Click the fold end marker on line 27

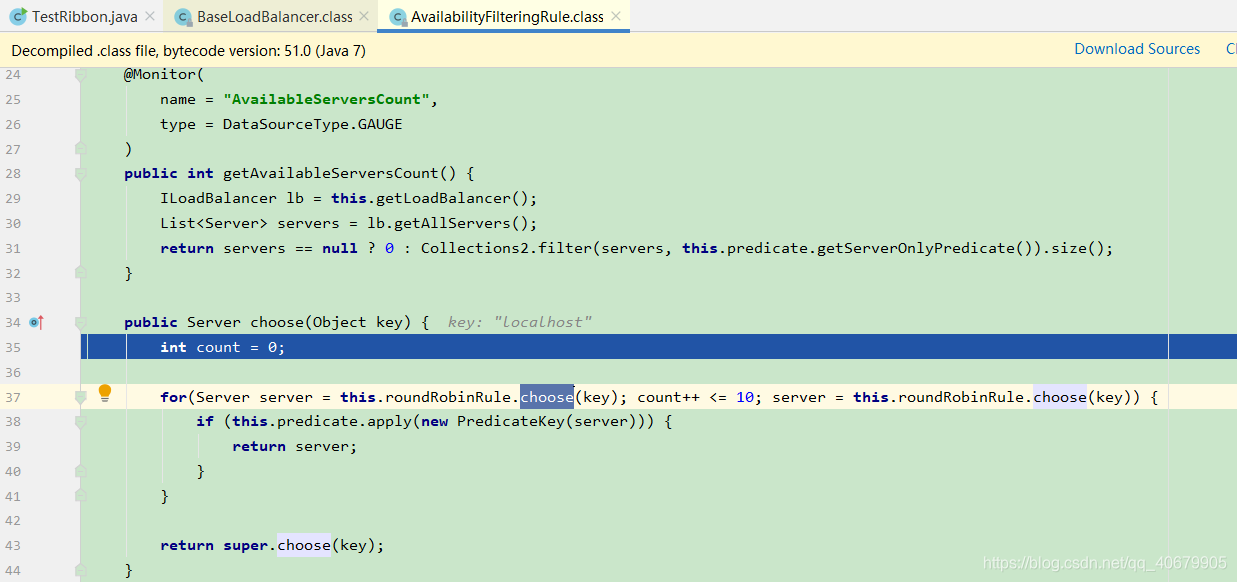tap(81, 149)
